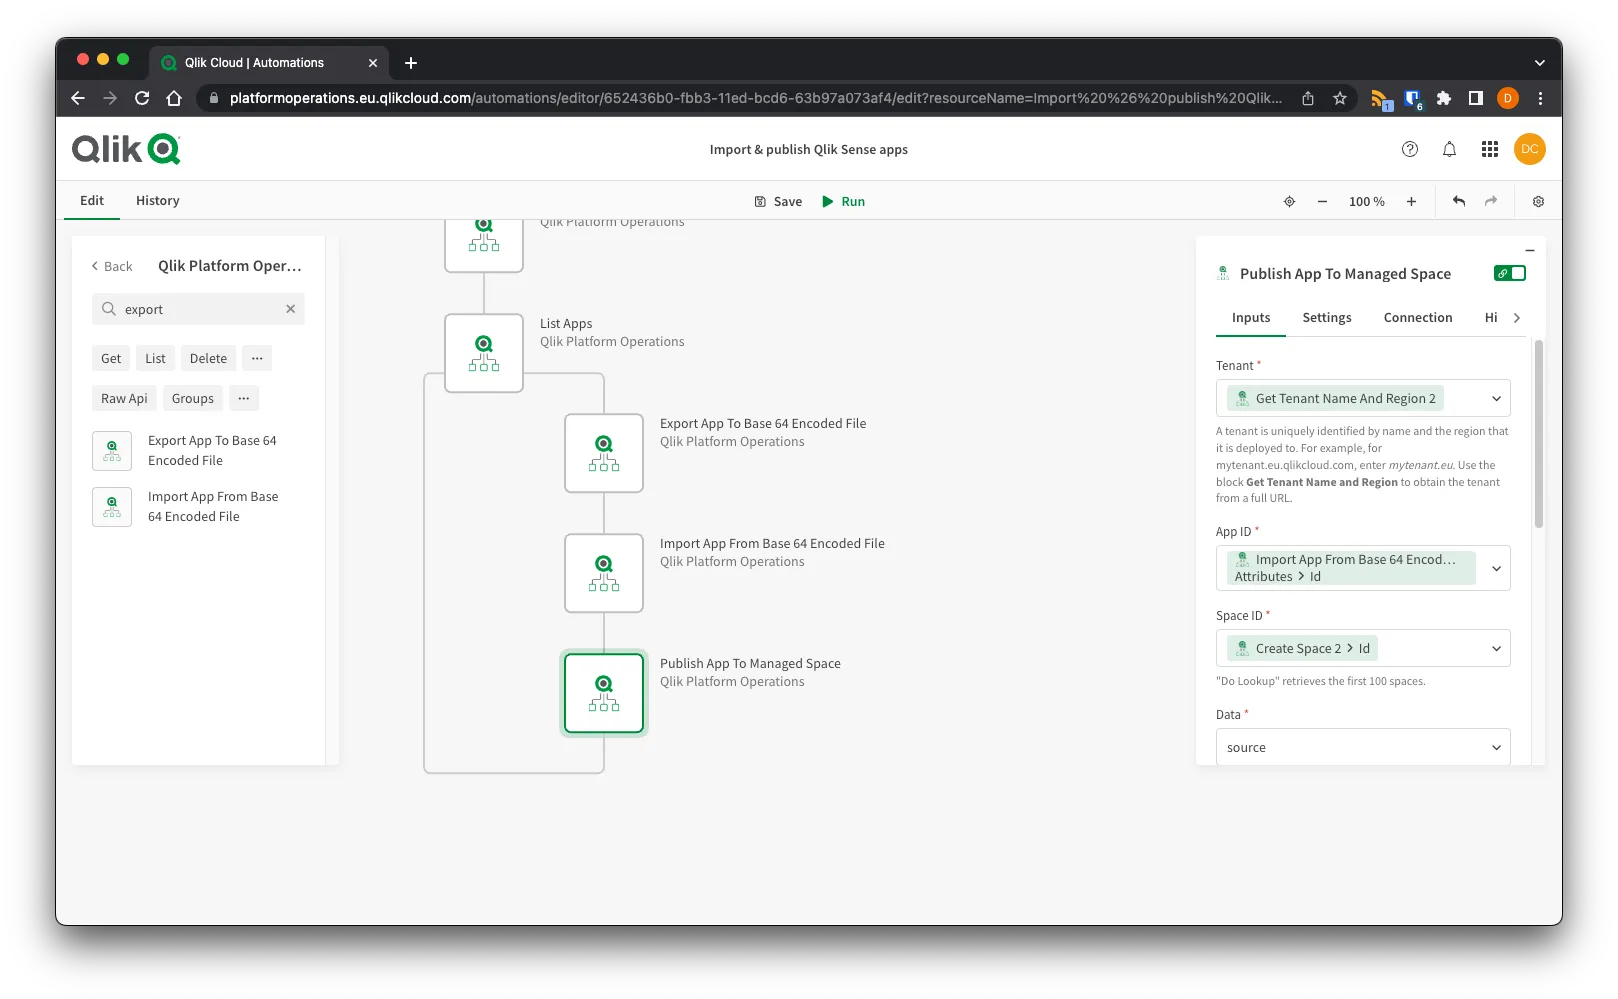
Task: Switch to the Connection tab
Action: 1417,317
